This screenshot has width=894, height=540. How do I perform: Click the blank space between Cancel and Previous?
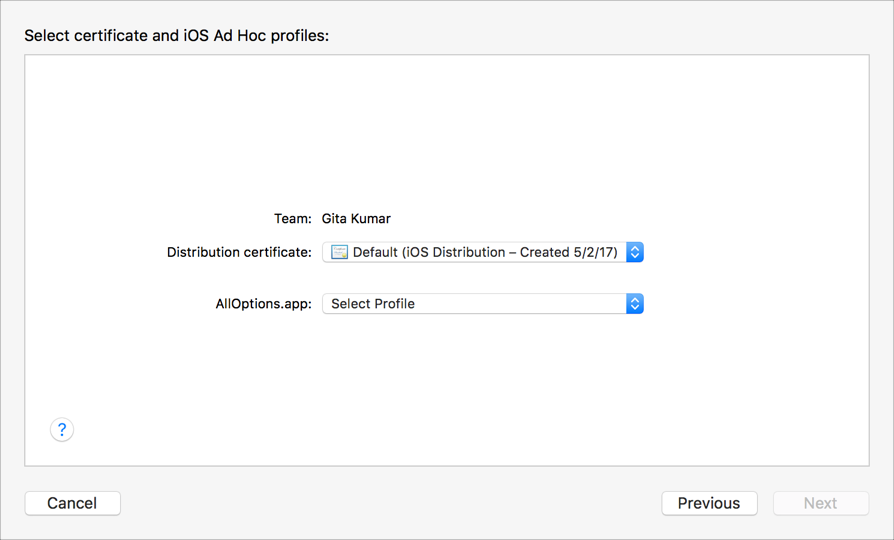coord(390,503)
